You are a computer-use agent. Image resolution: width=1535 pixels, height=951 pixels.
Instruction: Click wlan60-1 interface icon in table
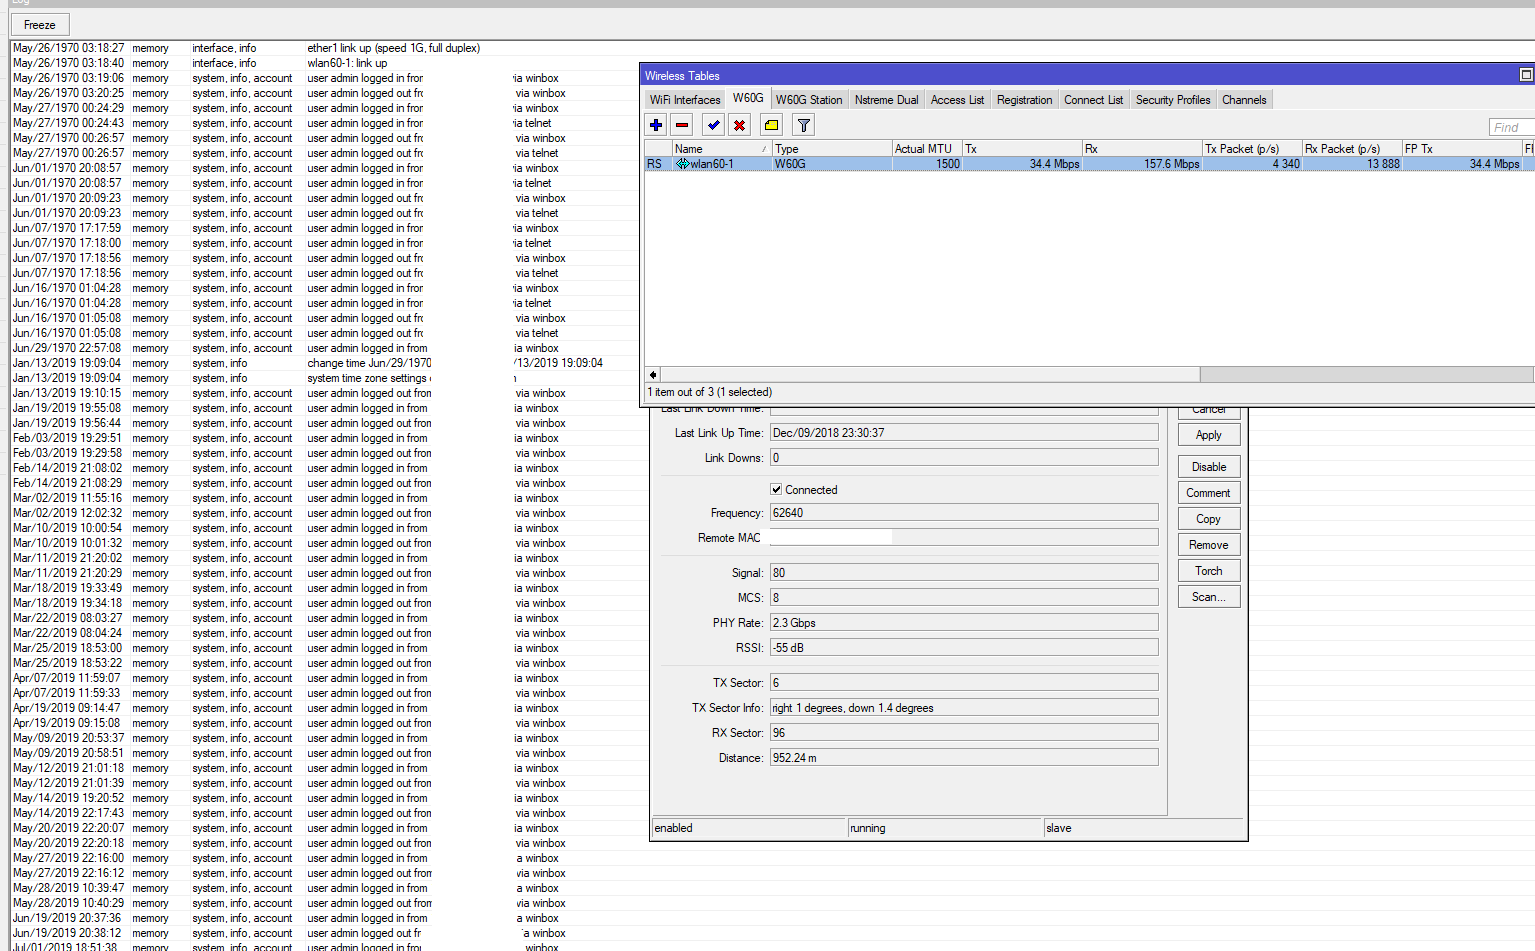tap(683, 164)
